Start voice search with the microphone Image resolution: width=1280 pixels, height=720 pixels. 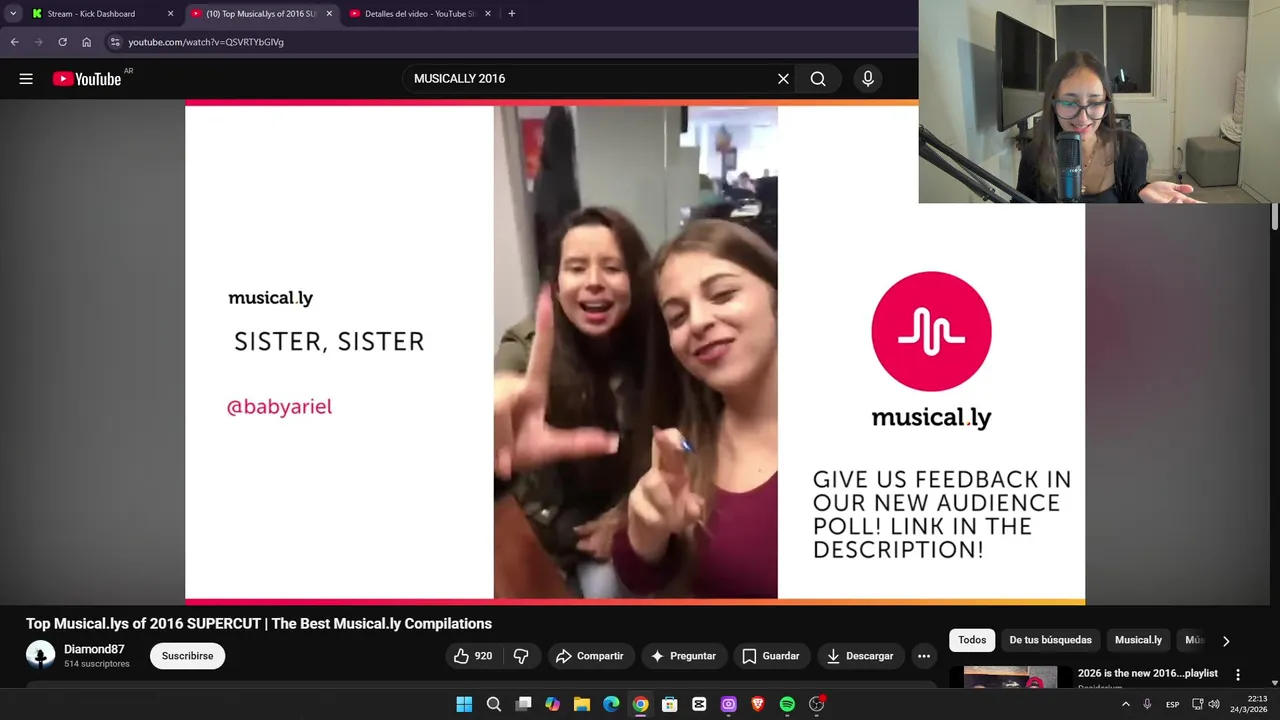point(868,78)
